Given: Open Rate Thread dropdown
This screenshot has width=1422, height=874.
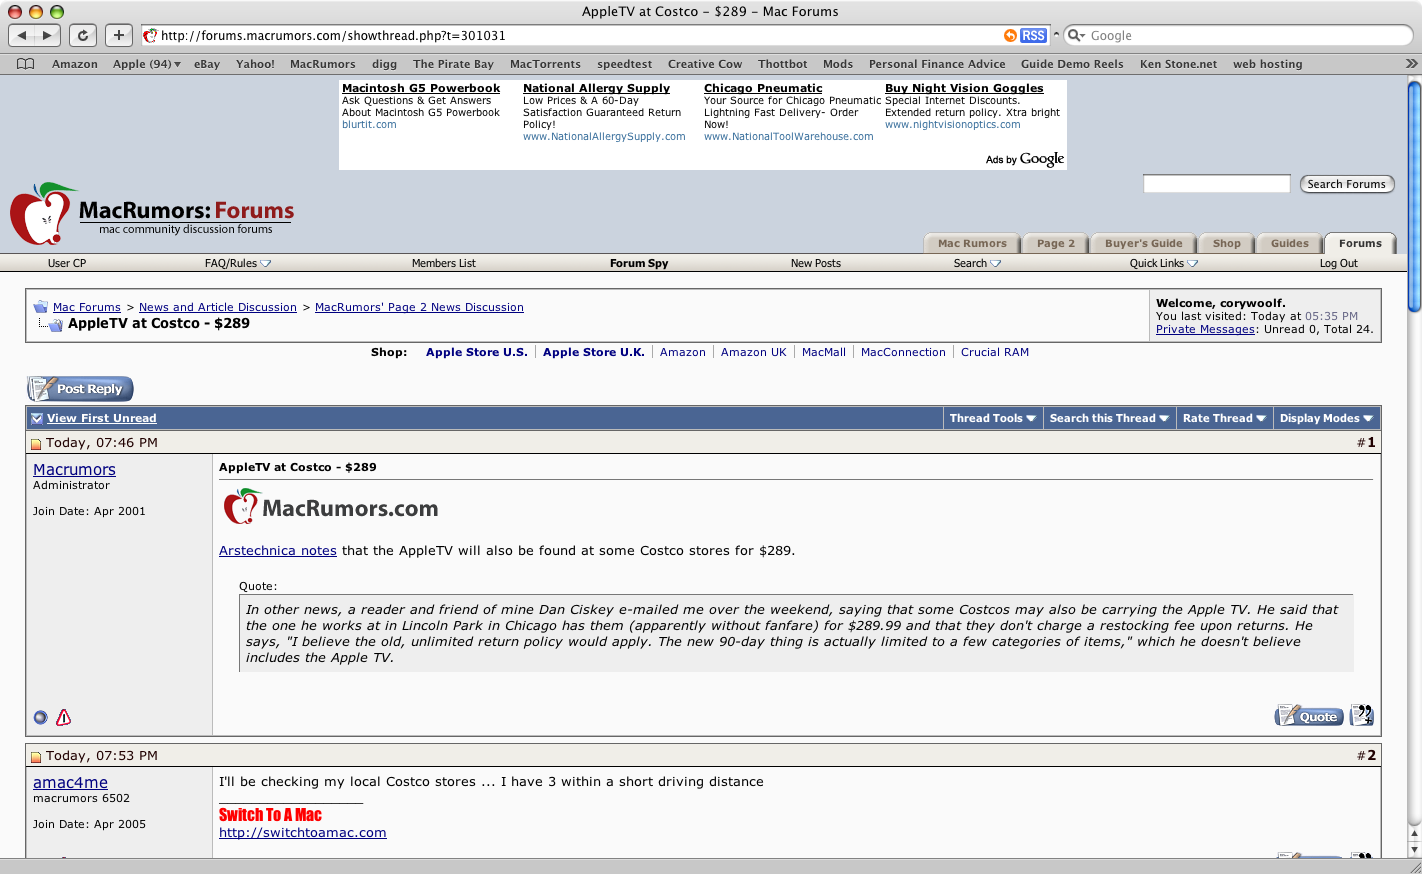Looking at the screenshot, I should [1224, 418].
